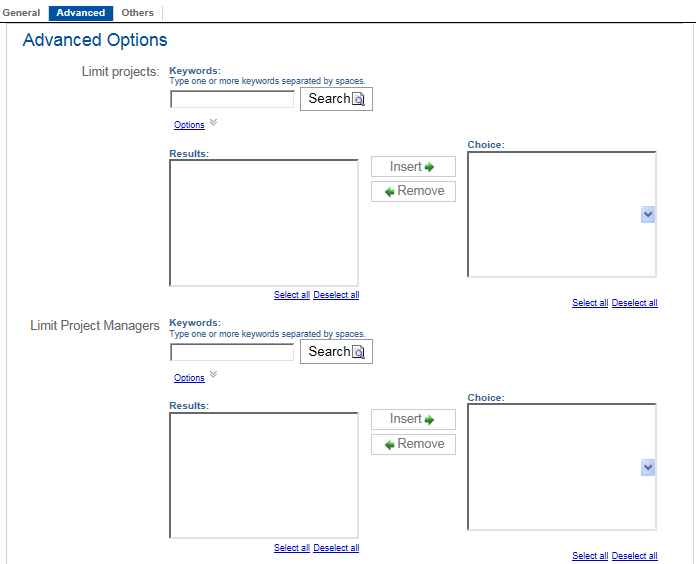Open dropdown arrow in Project Managers Choice box
The image size is (696, 564).
(x=648, y=467)
